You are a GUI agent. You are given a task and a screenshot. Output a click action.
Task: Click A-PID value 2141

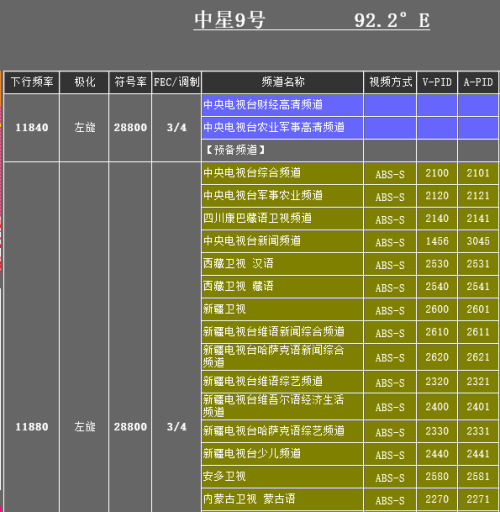coord(478,218)
